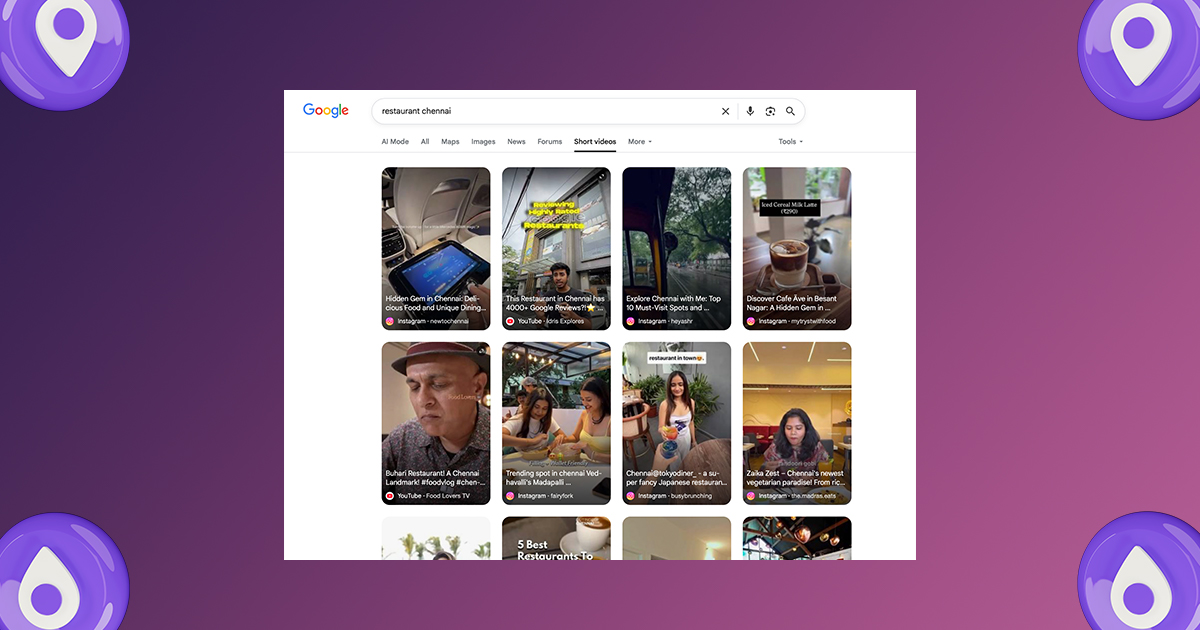
Task: Click the source text 'Instagram · mytrystwithfood'
Action: point(797,322)
